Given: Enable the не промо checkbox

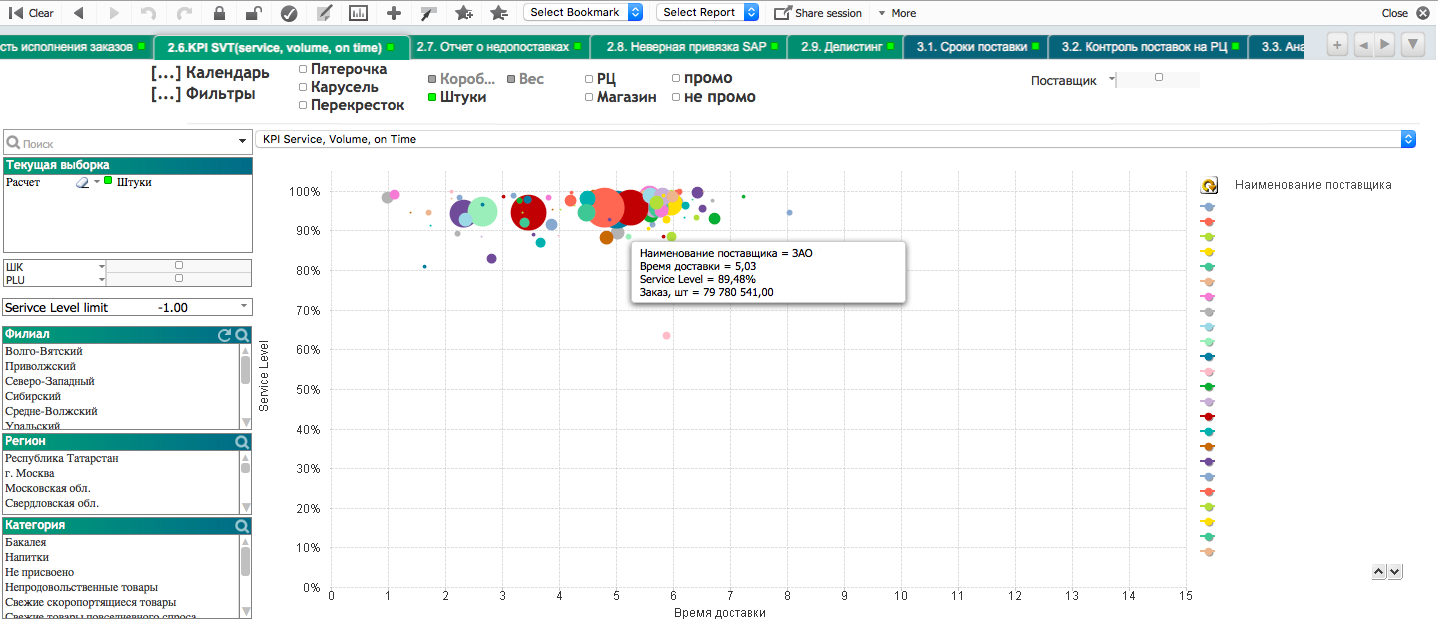Looking at the screenshot, I should click(676, 97).
